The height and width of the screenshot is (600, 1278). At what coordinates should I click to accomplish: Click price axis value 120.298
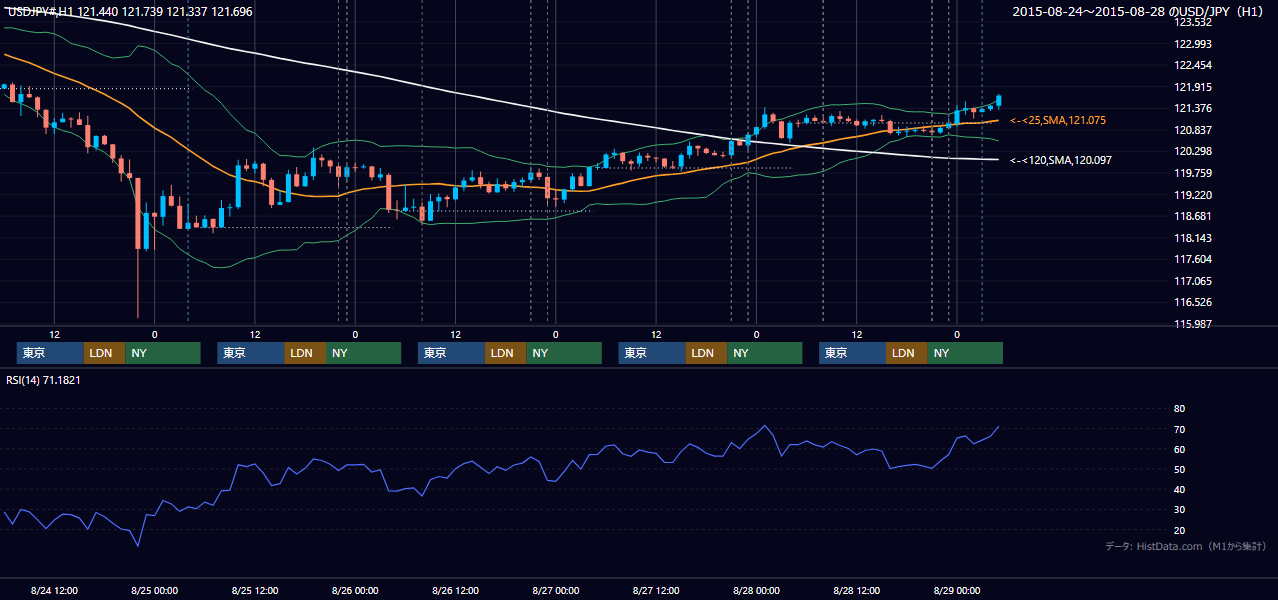1193,151
